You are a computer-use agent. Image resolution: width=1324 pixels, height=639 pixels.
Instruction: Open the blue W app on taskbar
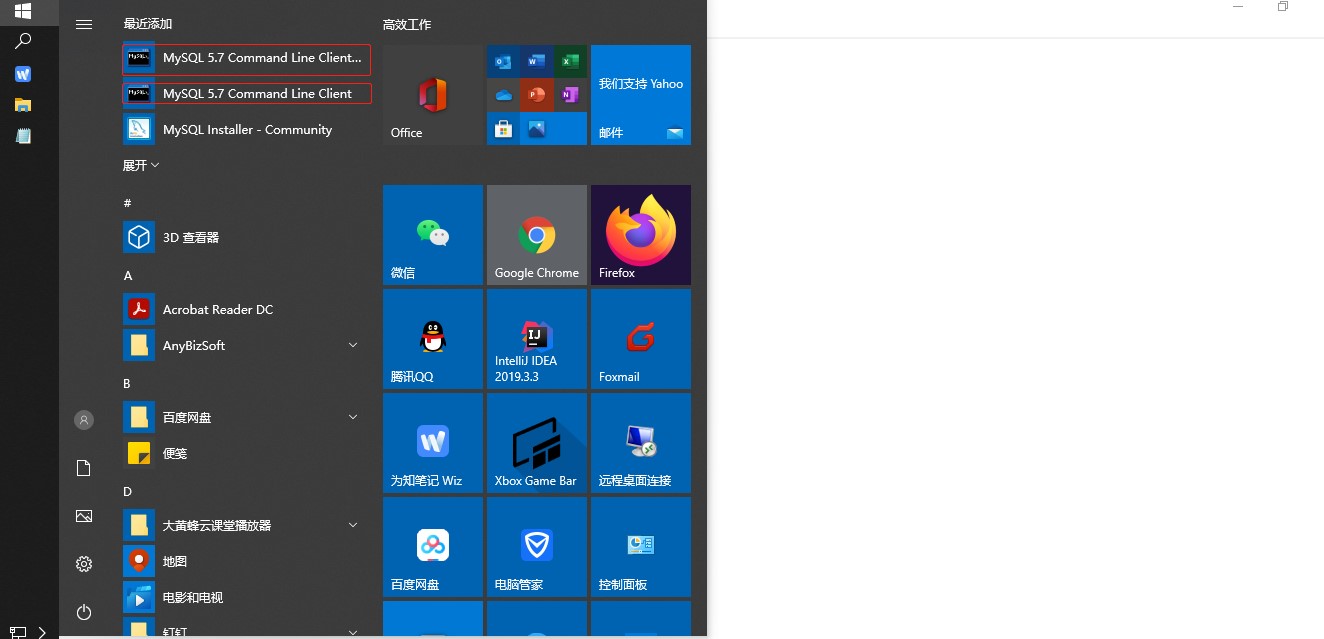[x=22, y=74]
